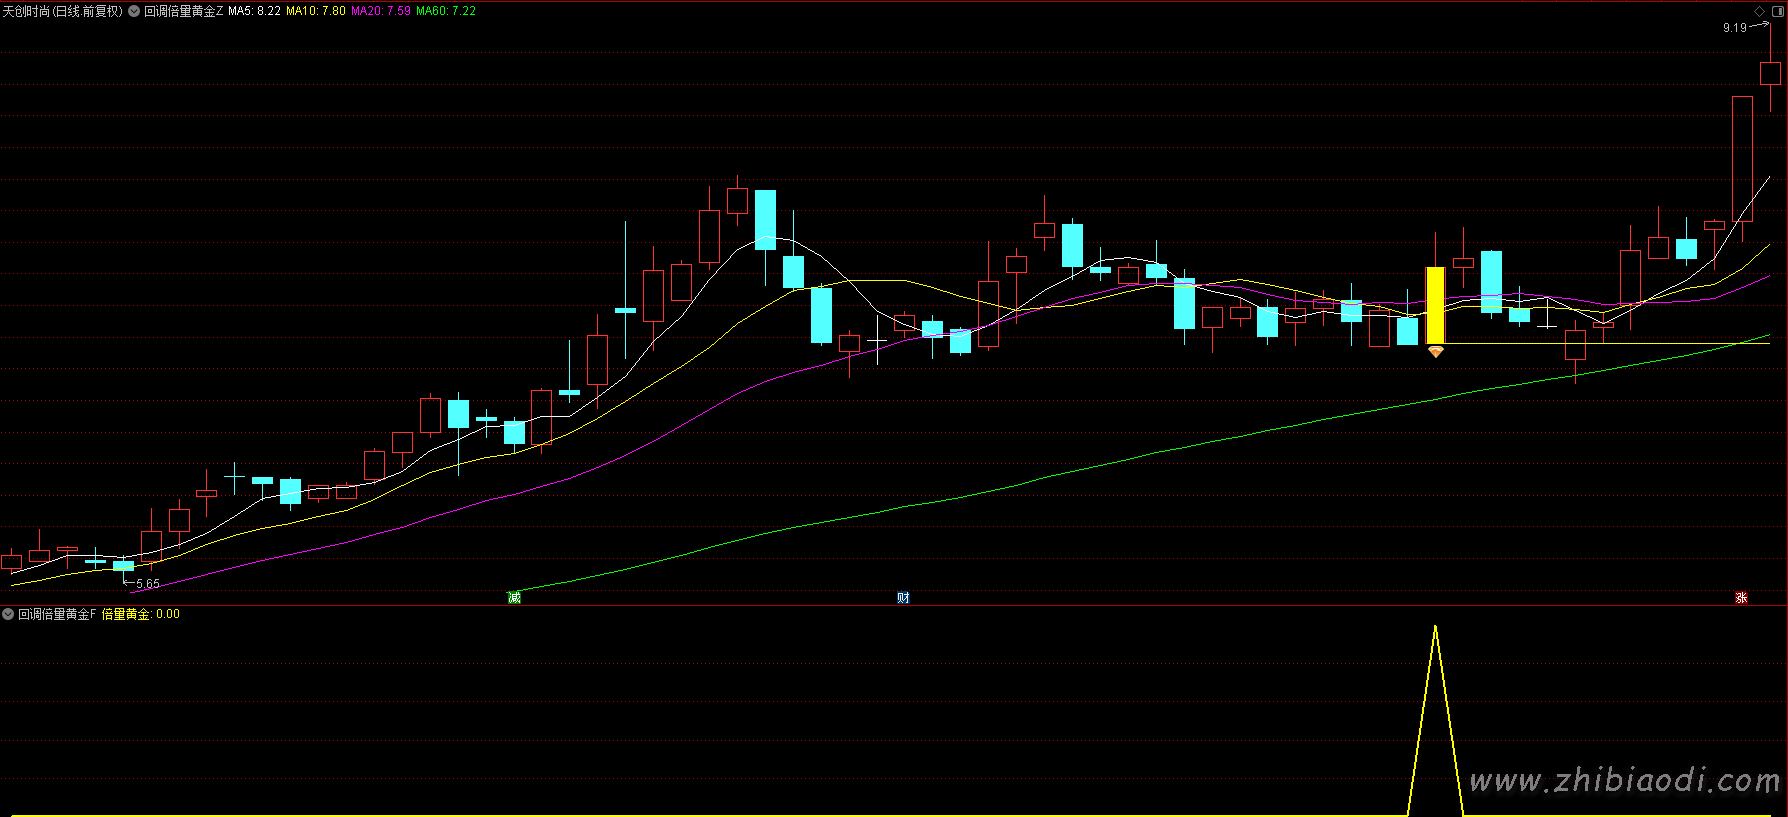Click the red 涨 event marker
Screen dimensions: 1788x817
[1741, 598]
